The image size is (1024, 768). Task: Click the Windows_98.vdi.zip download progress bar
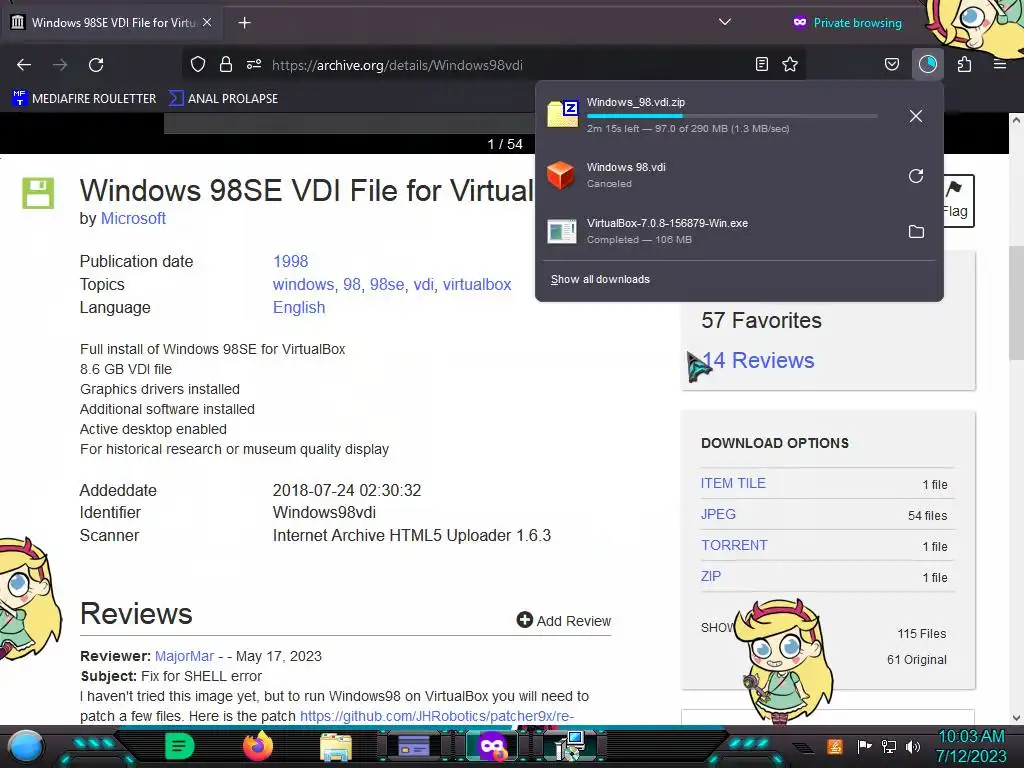tap(731, 116)
